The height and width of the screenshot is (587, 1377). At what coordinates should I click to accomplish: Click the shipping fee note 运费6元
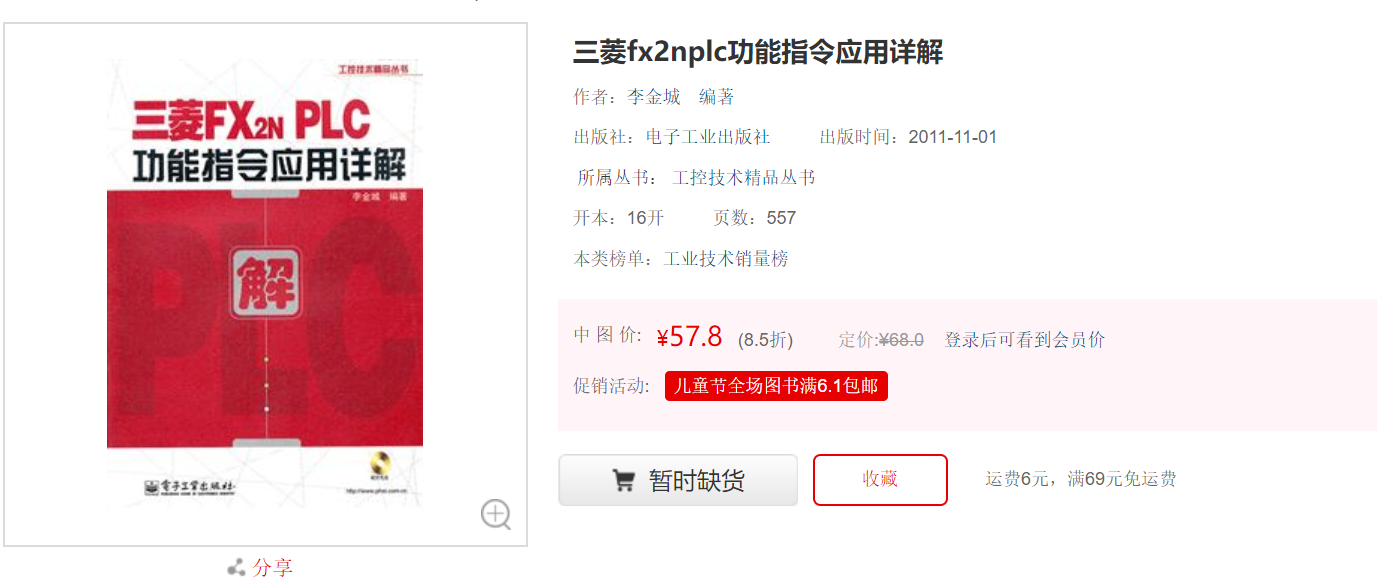click(x=1017, y=479)
